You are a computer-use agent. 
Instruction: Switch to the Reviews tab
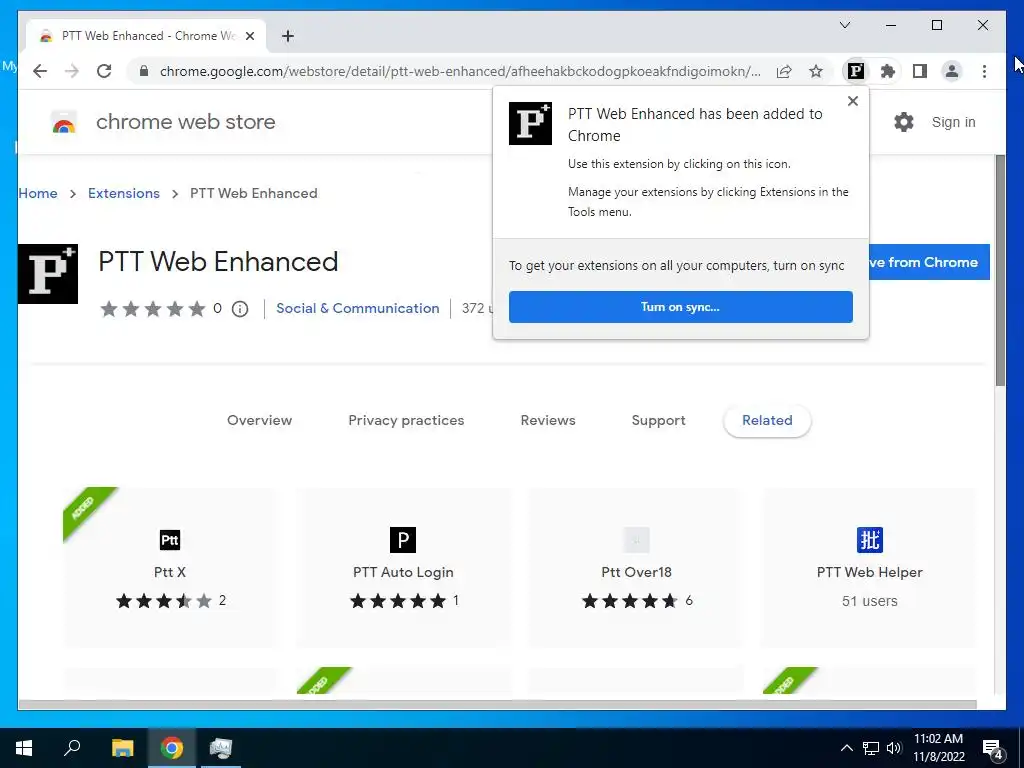click(547, 421)
